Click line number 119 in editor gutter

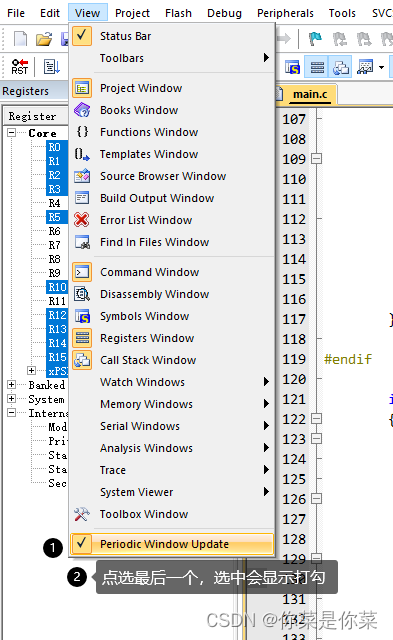tap(294, 359)
